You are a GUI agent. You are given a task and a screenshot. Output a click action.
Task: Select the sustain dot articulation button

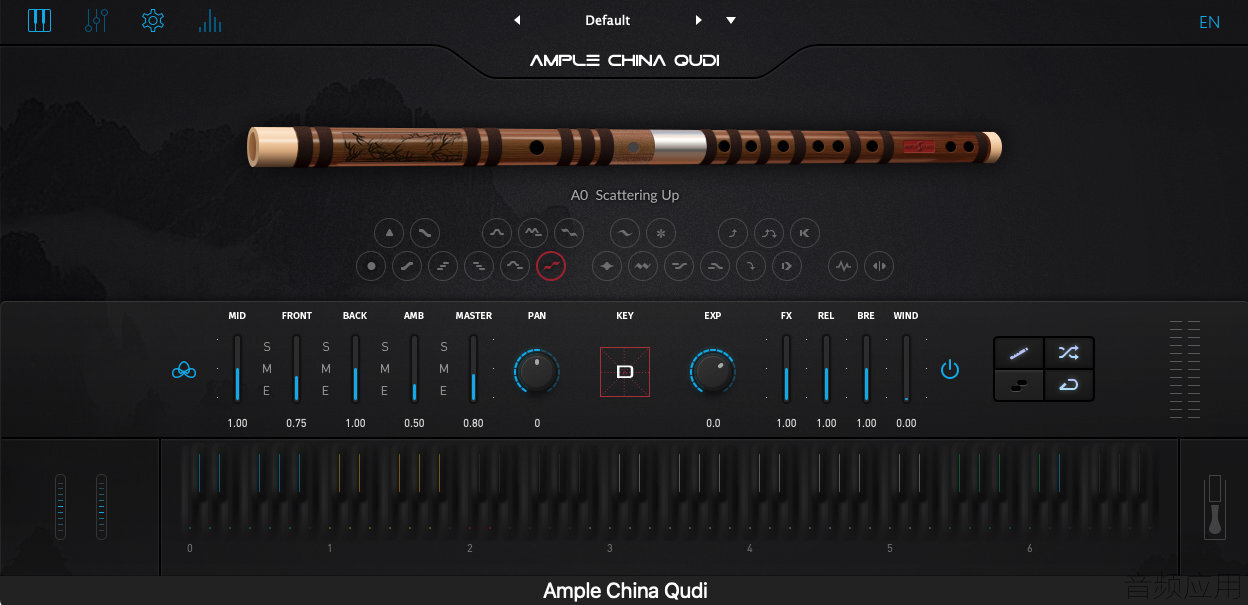click(x=371, y=266)
